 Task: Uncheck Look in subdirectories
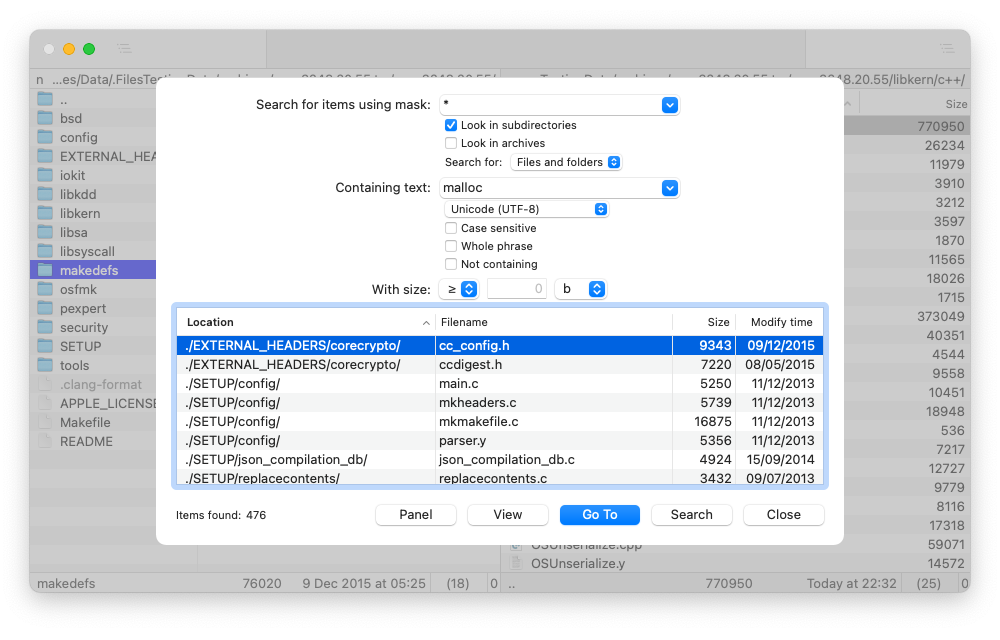[x=452, y=125]
